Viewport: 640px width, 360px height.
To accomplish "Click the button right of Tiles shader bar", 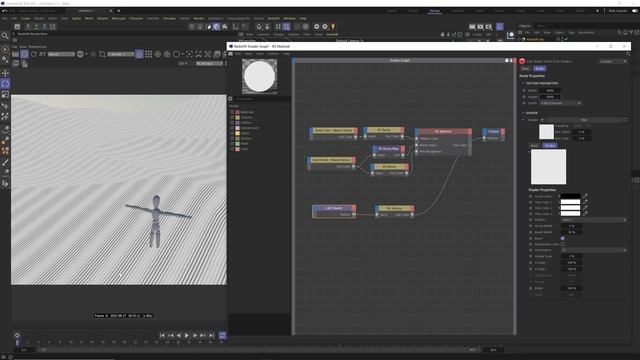I will pos(625,120).
